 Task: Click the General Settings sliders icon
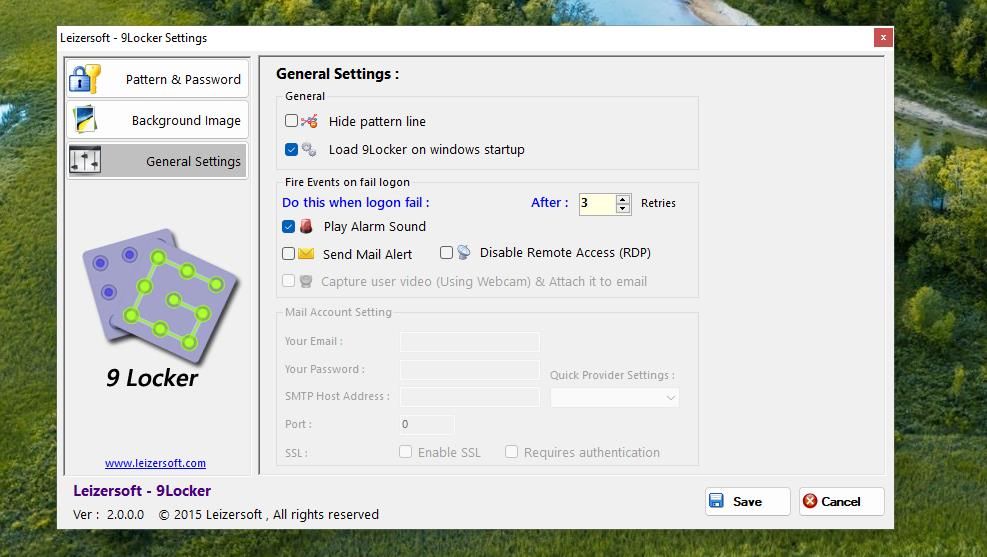(85, 161)
